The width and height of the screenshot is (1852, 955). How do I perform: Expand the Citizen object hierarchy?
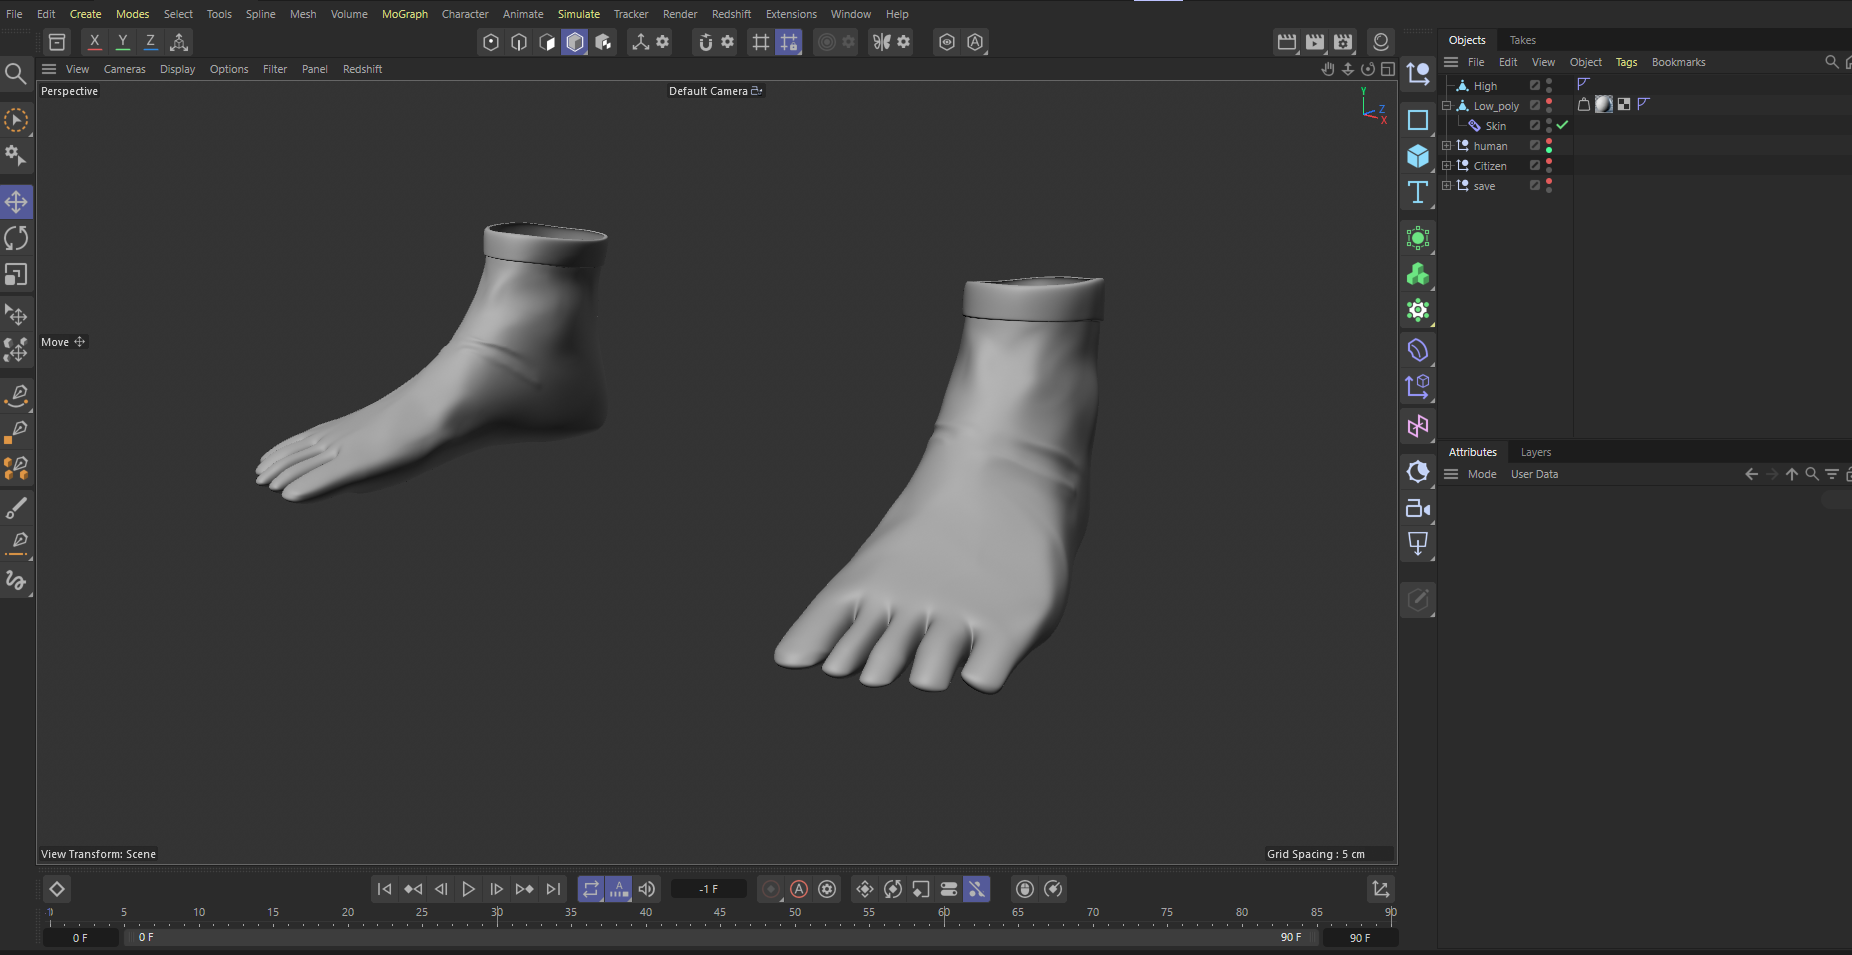(x=1446, y=166)
